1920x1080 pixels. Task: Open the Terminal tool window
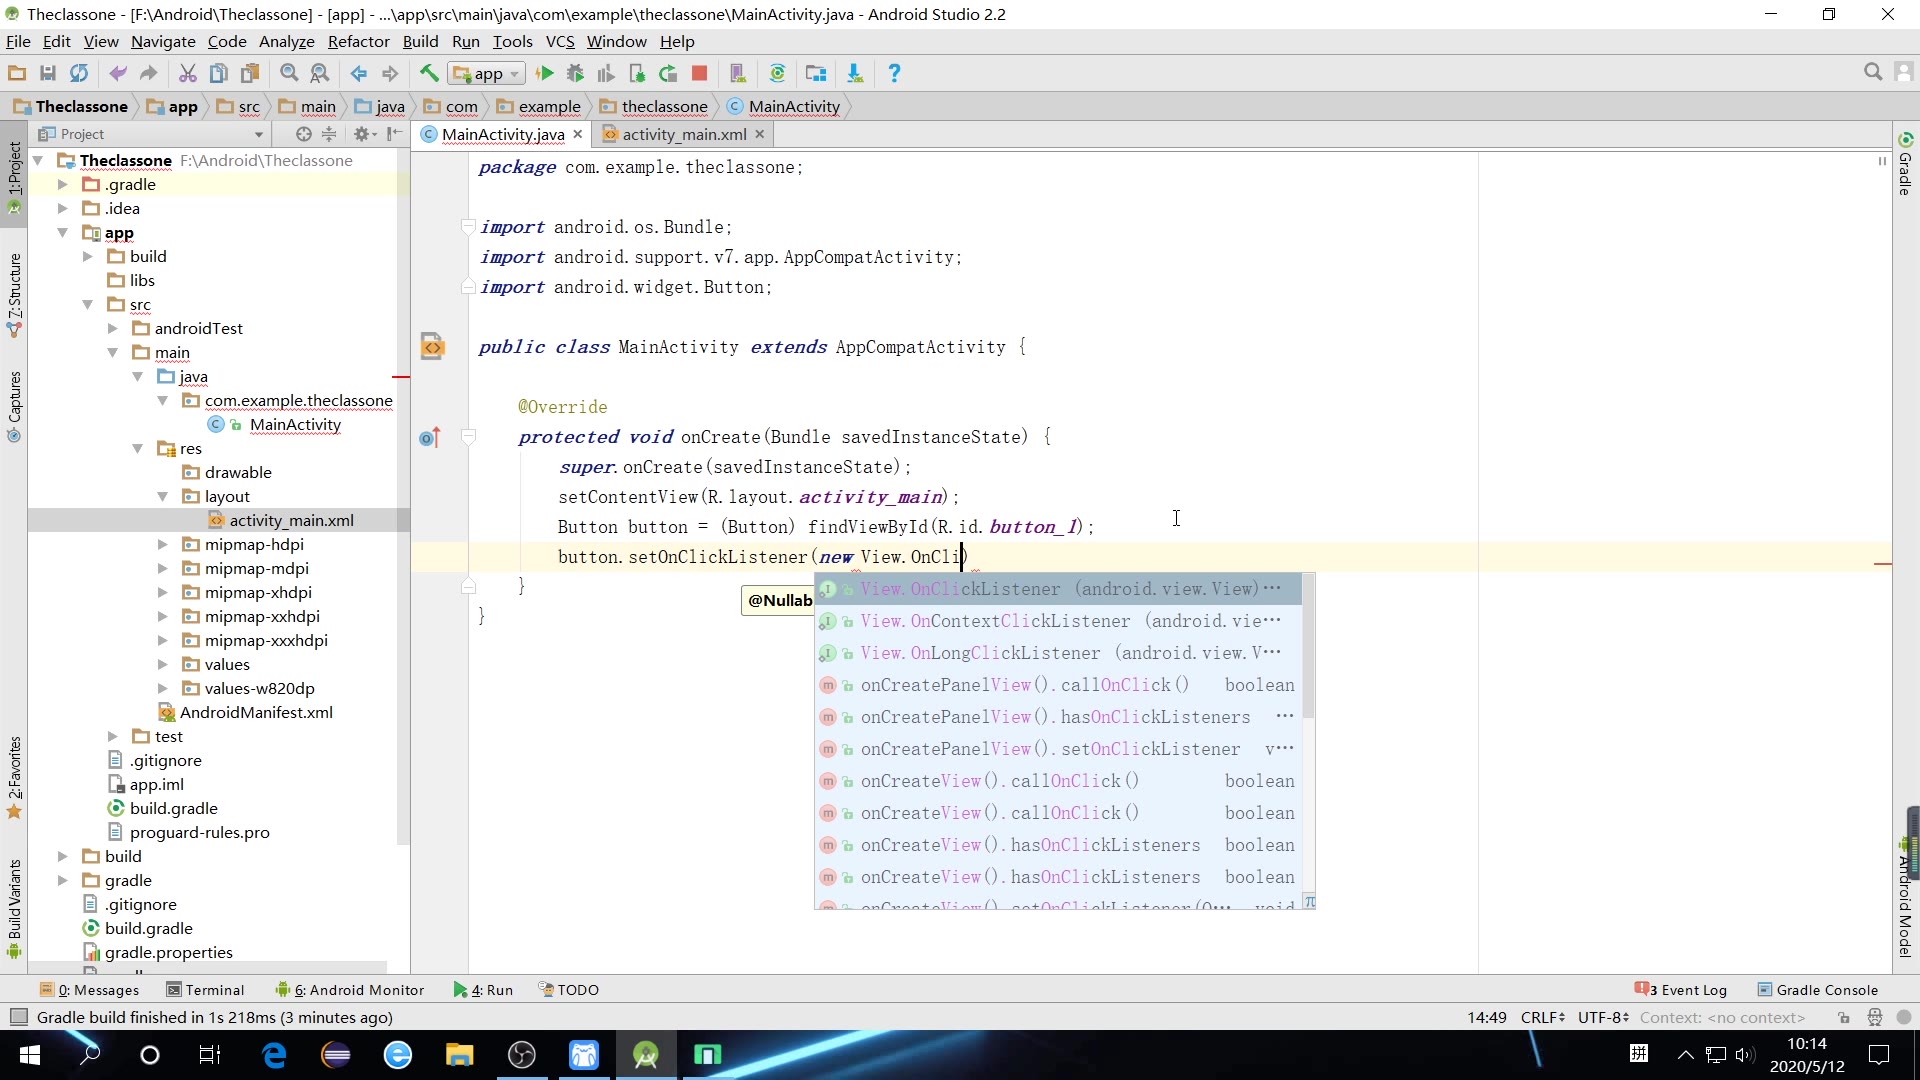pos(205,990)
